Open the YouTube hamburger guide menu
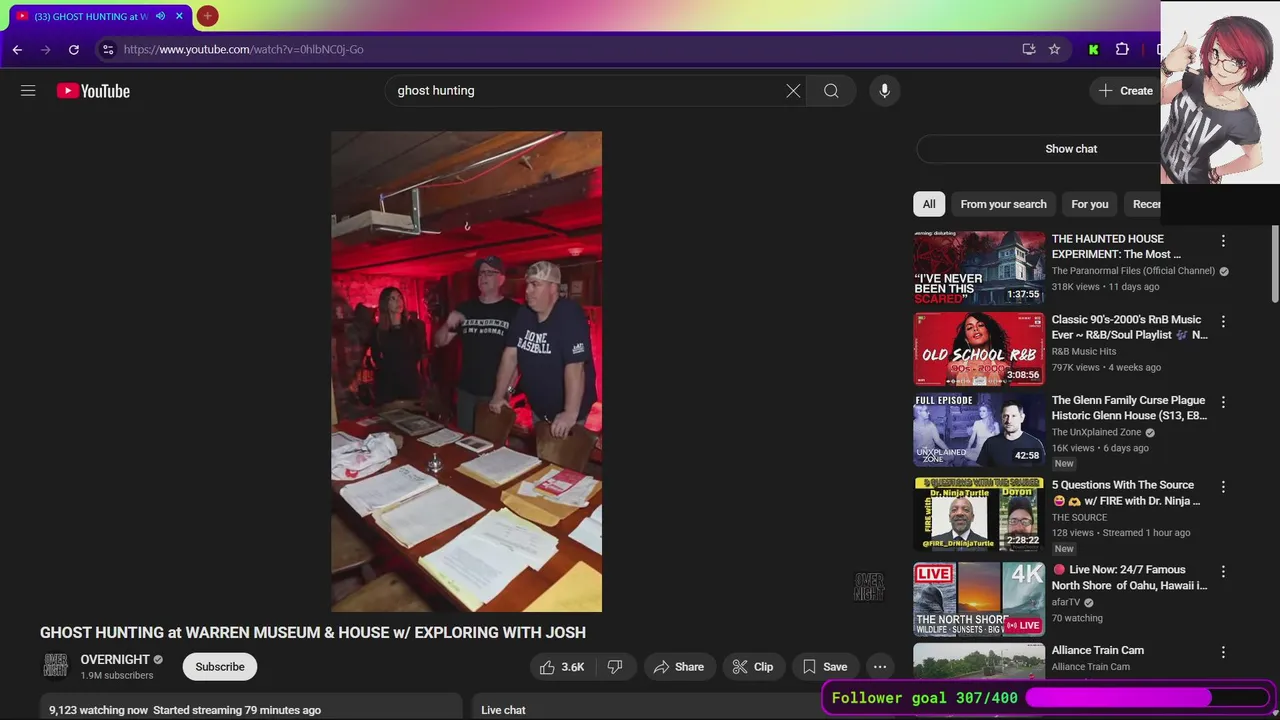 [28, 91]
